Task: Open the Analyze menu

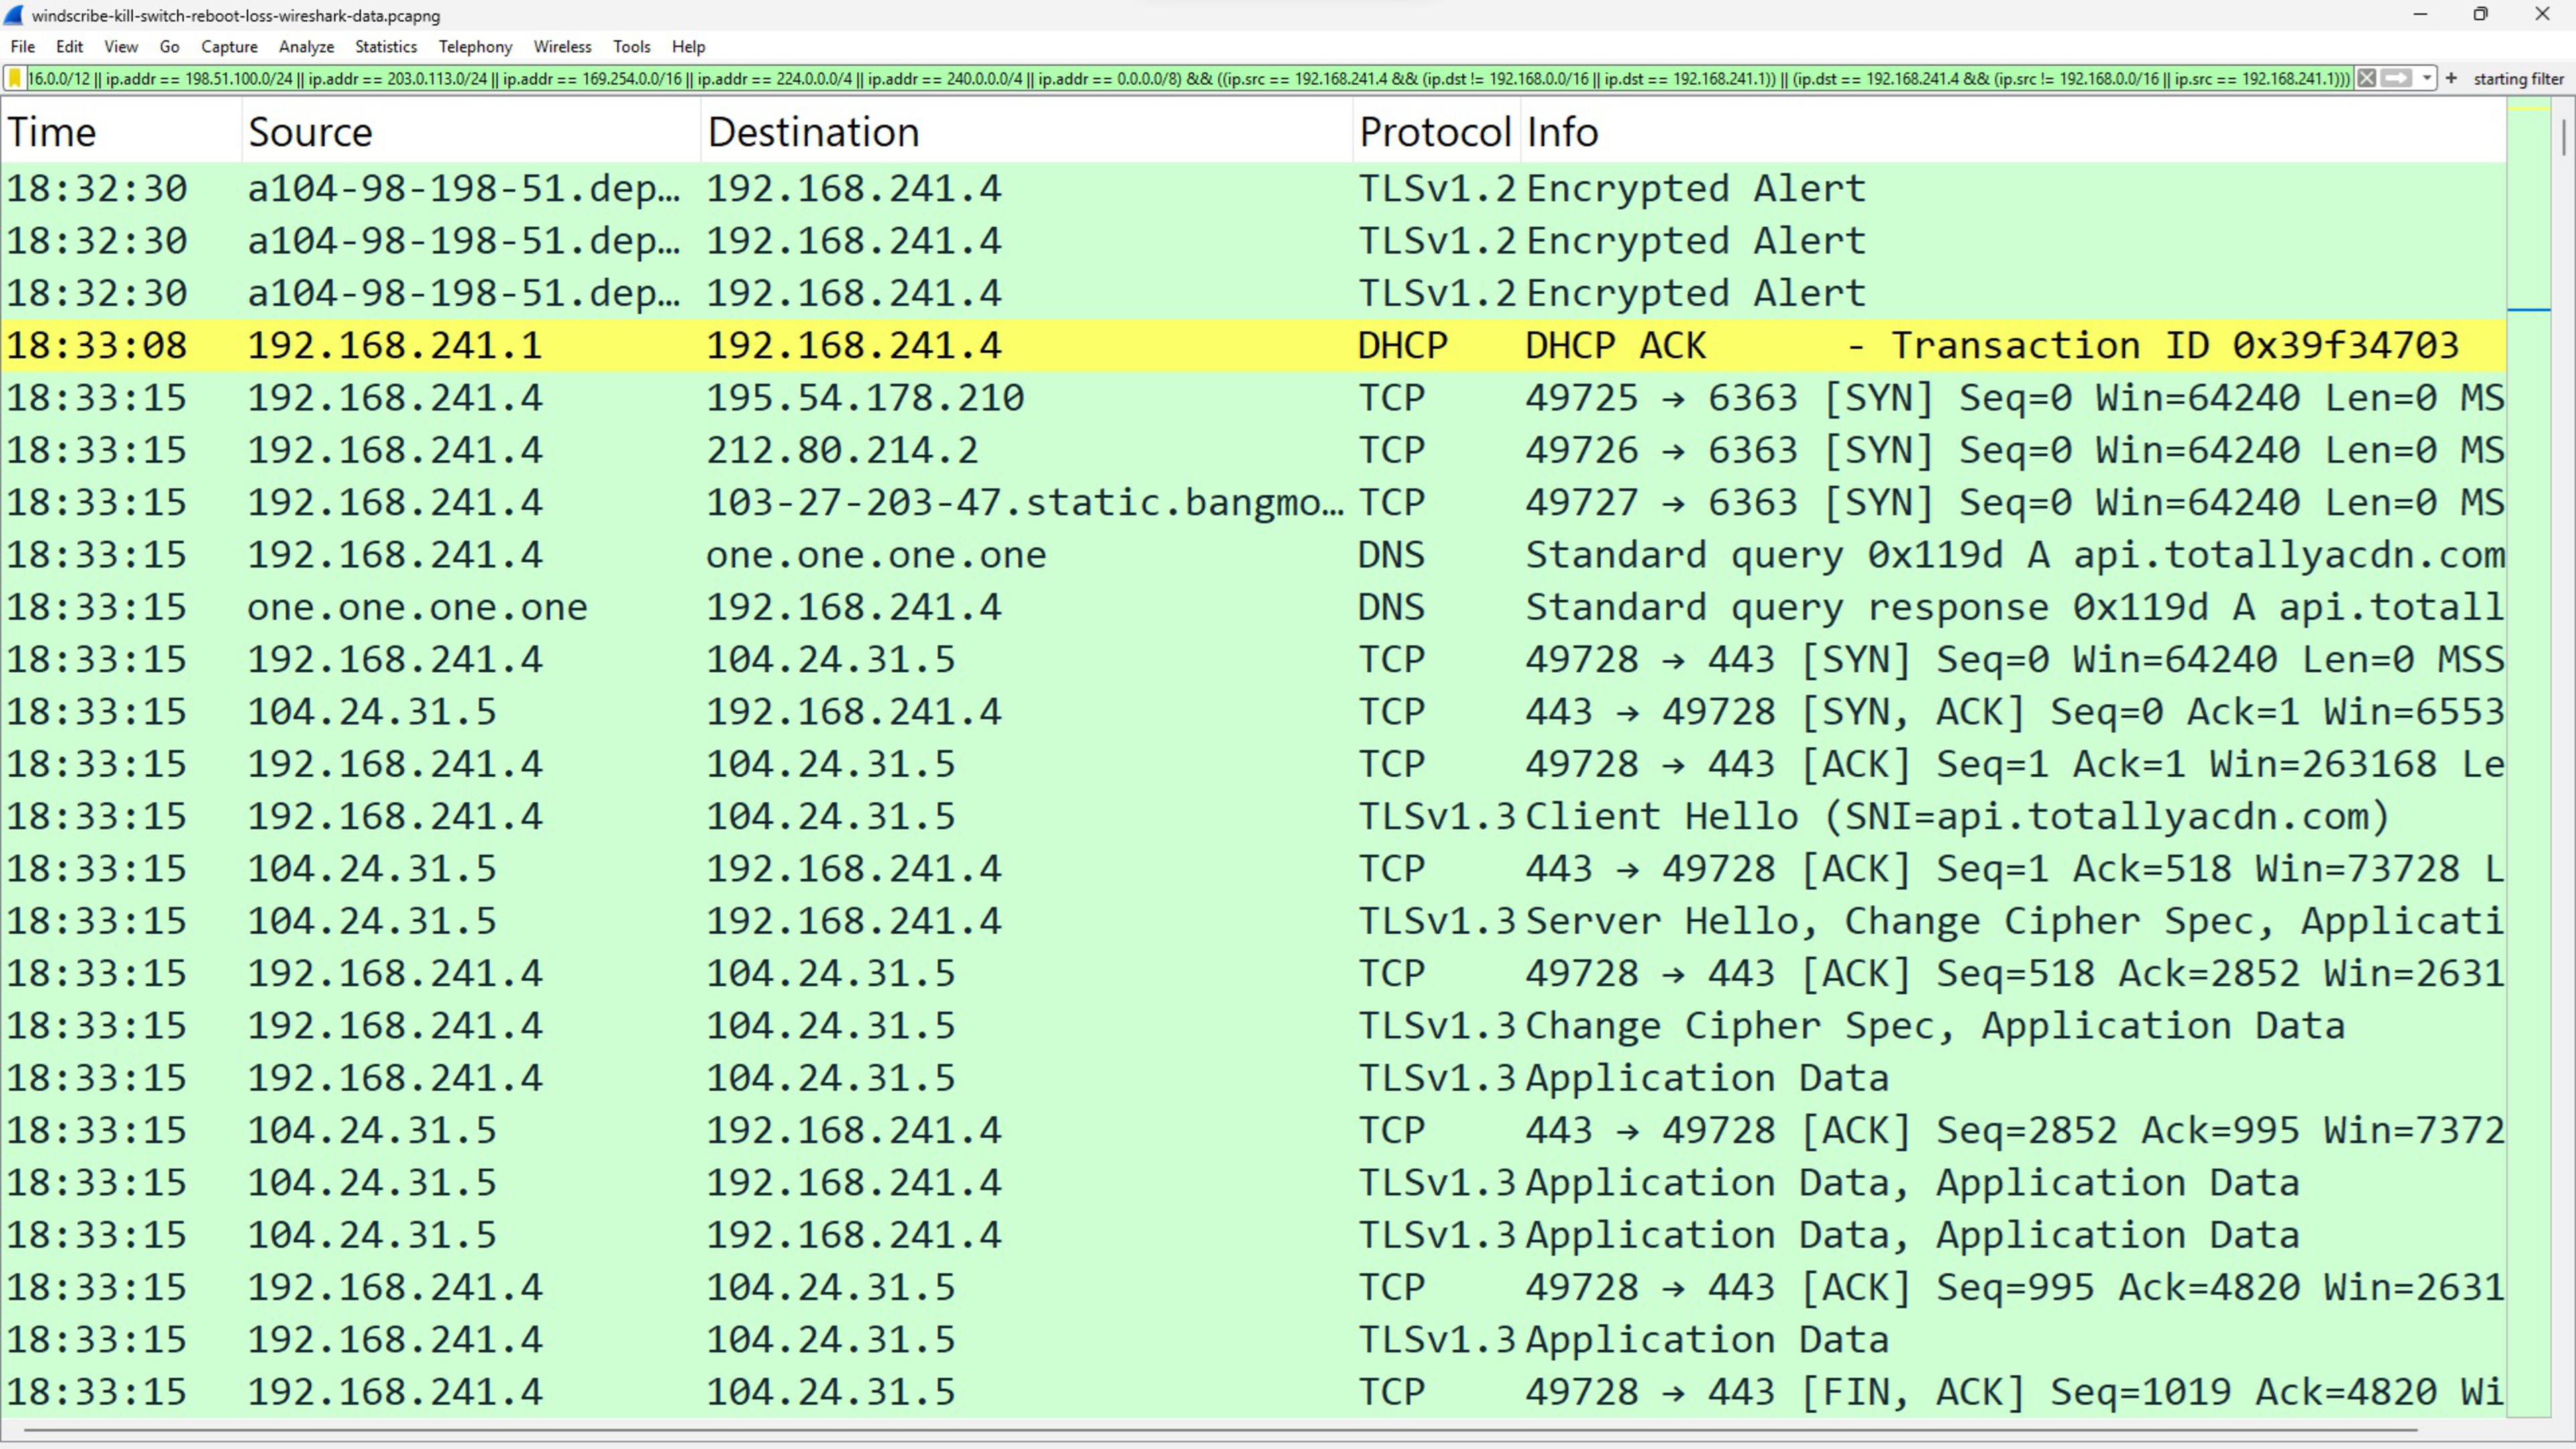Action: 306,47
